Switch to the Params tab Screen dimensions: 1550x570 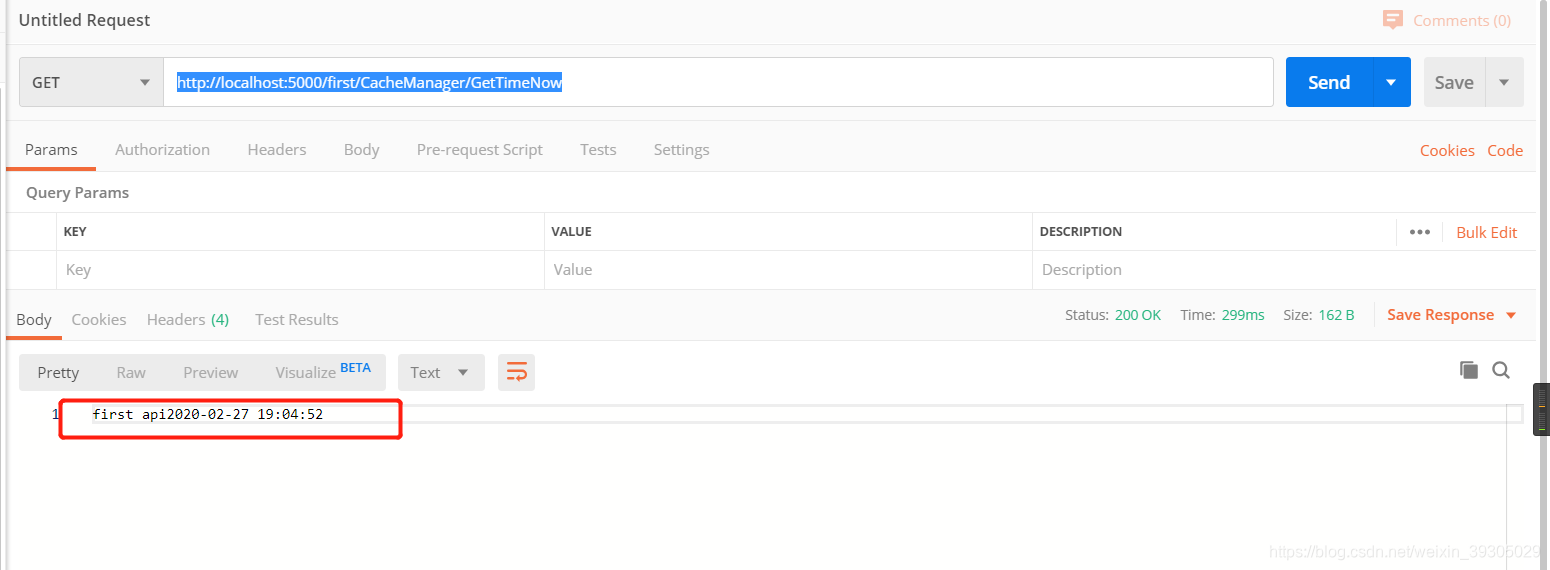(51, 150)
